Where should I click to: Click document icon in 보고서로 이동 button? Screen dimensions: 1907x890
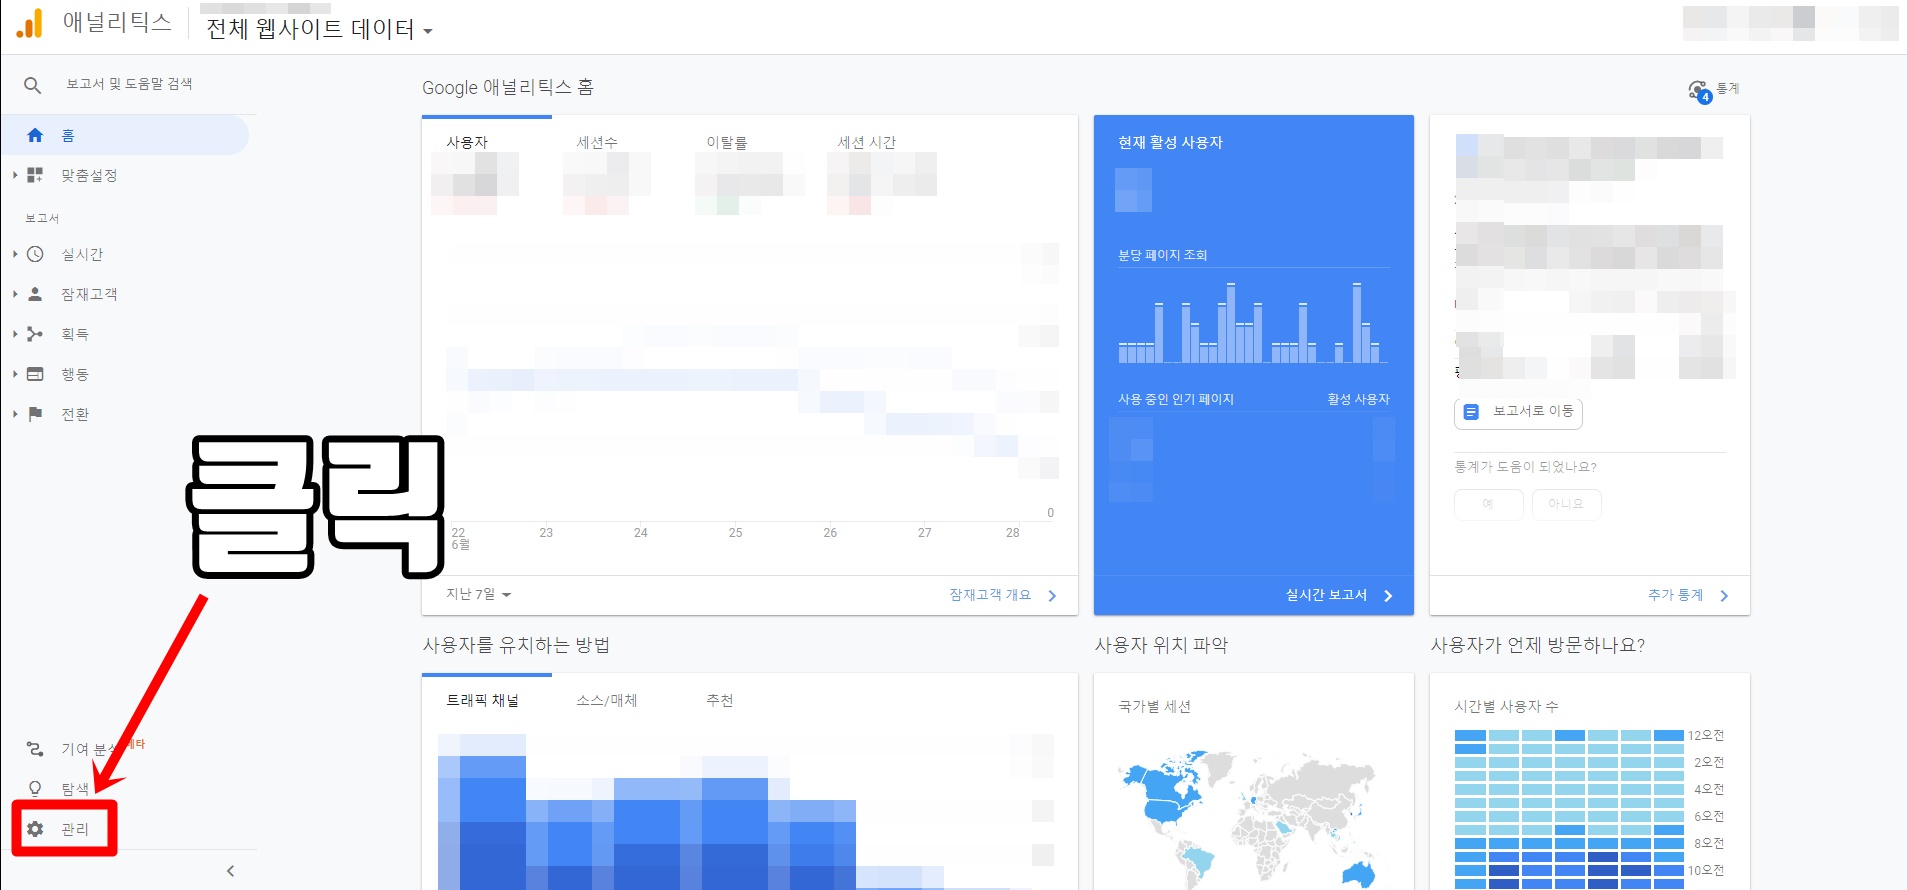click(x=1471, y=412)
